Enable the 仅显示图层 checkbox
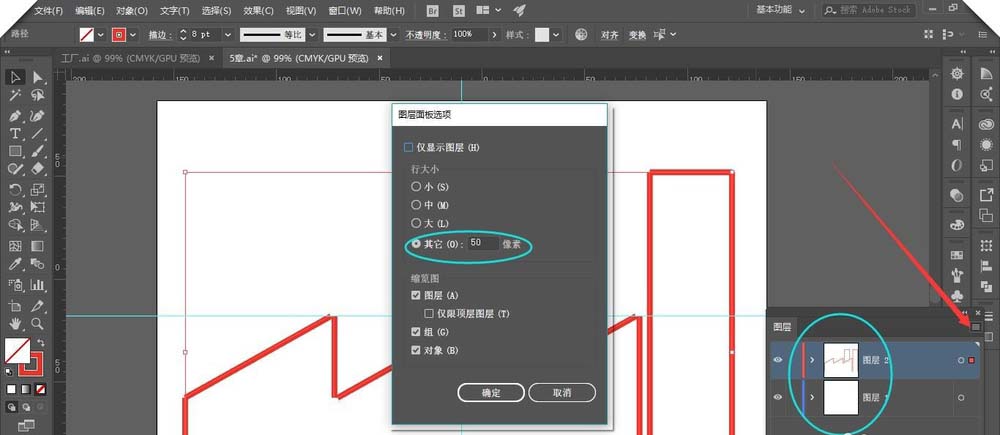The image size is (1000, 435). pos(409,148)
